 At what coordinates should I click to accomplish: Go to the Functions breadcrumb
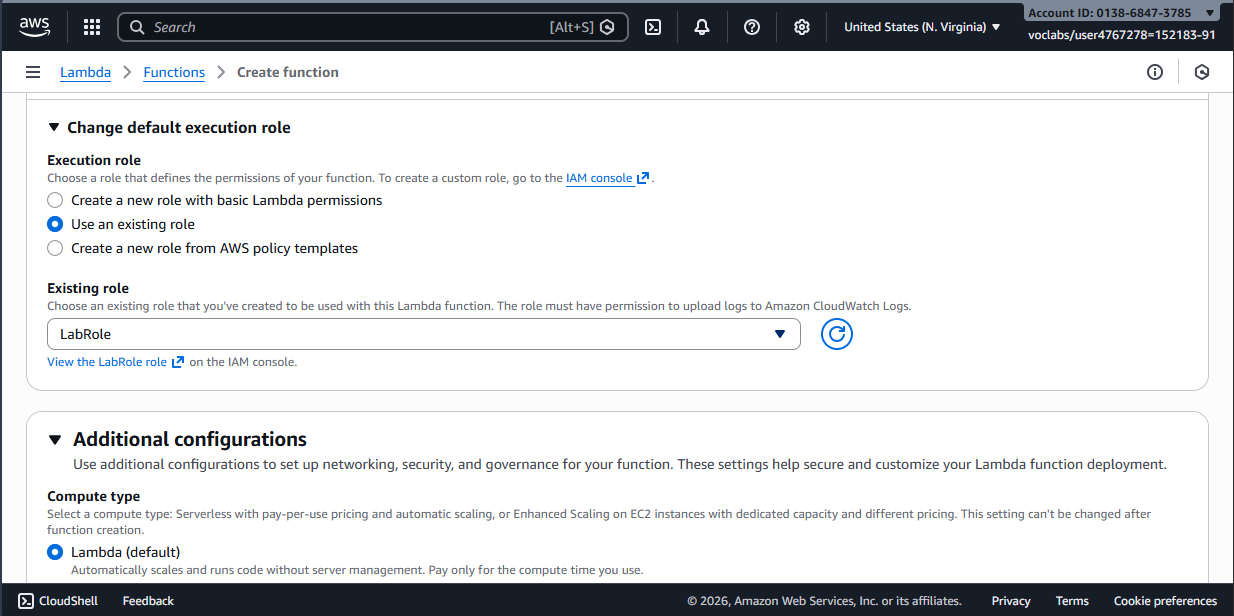174,72
